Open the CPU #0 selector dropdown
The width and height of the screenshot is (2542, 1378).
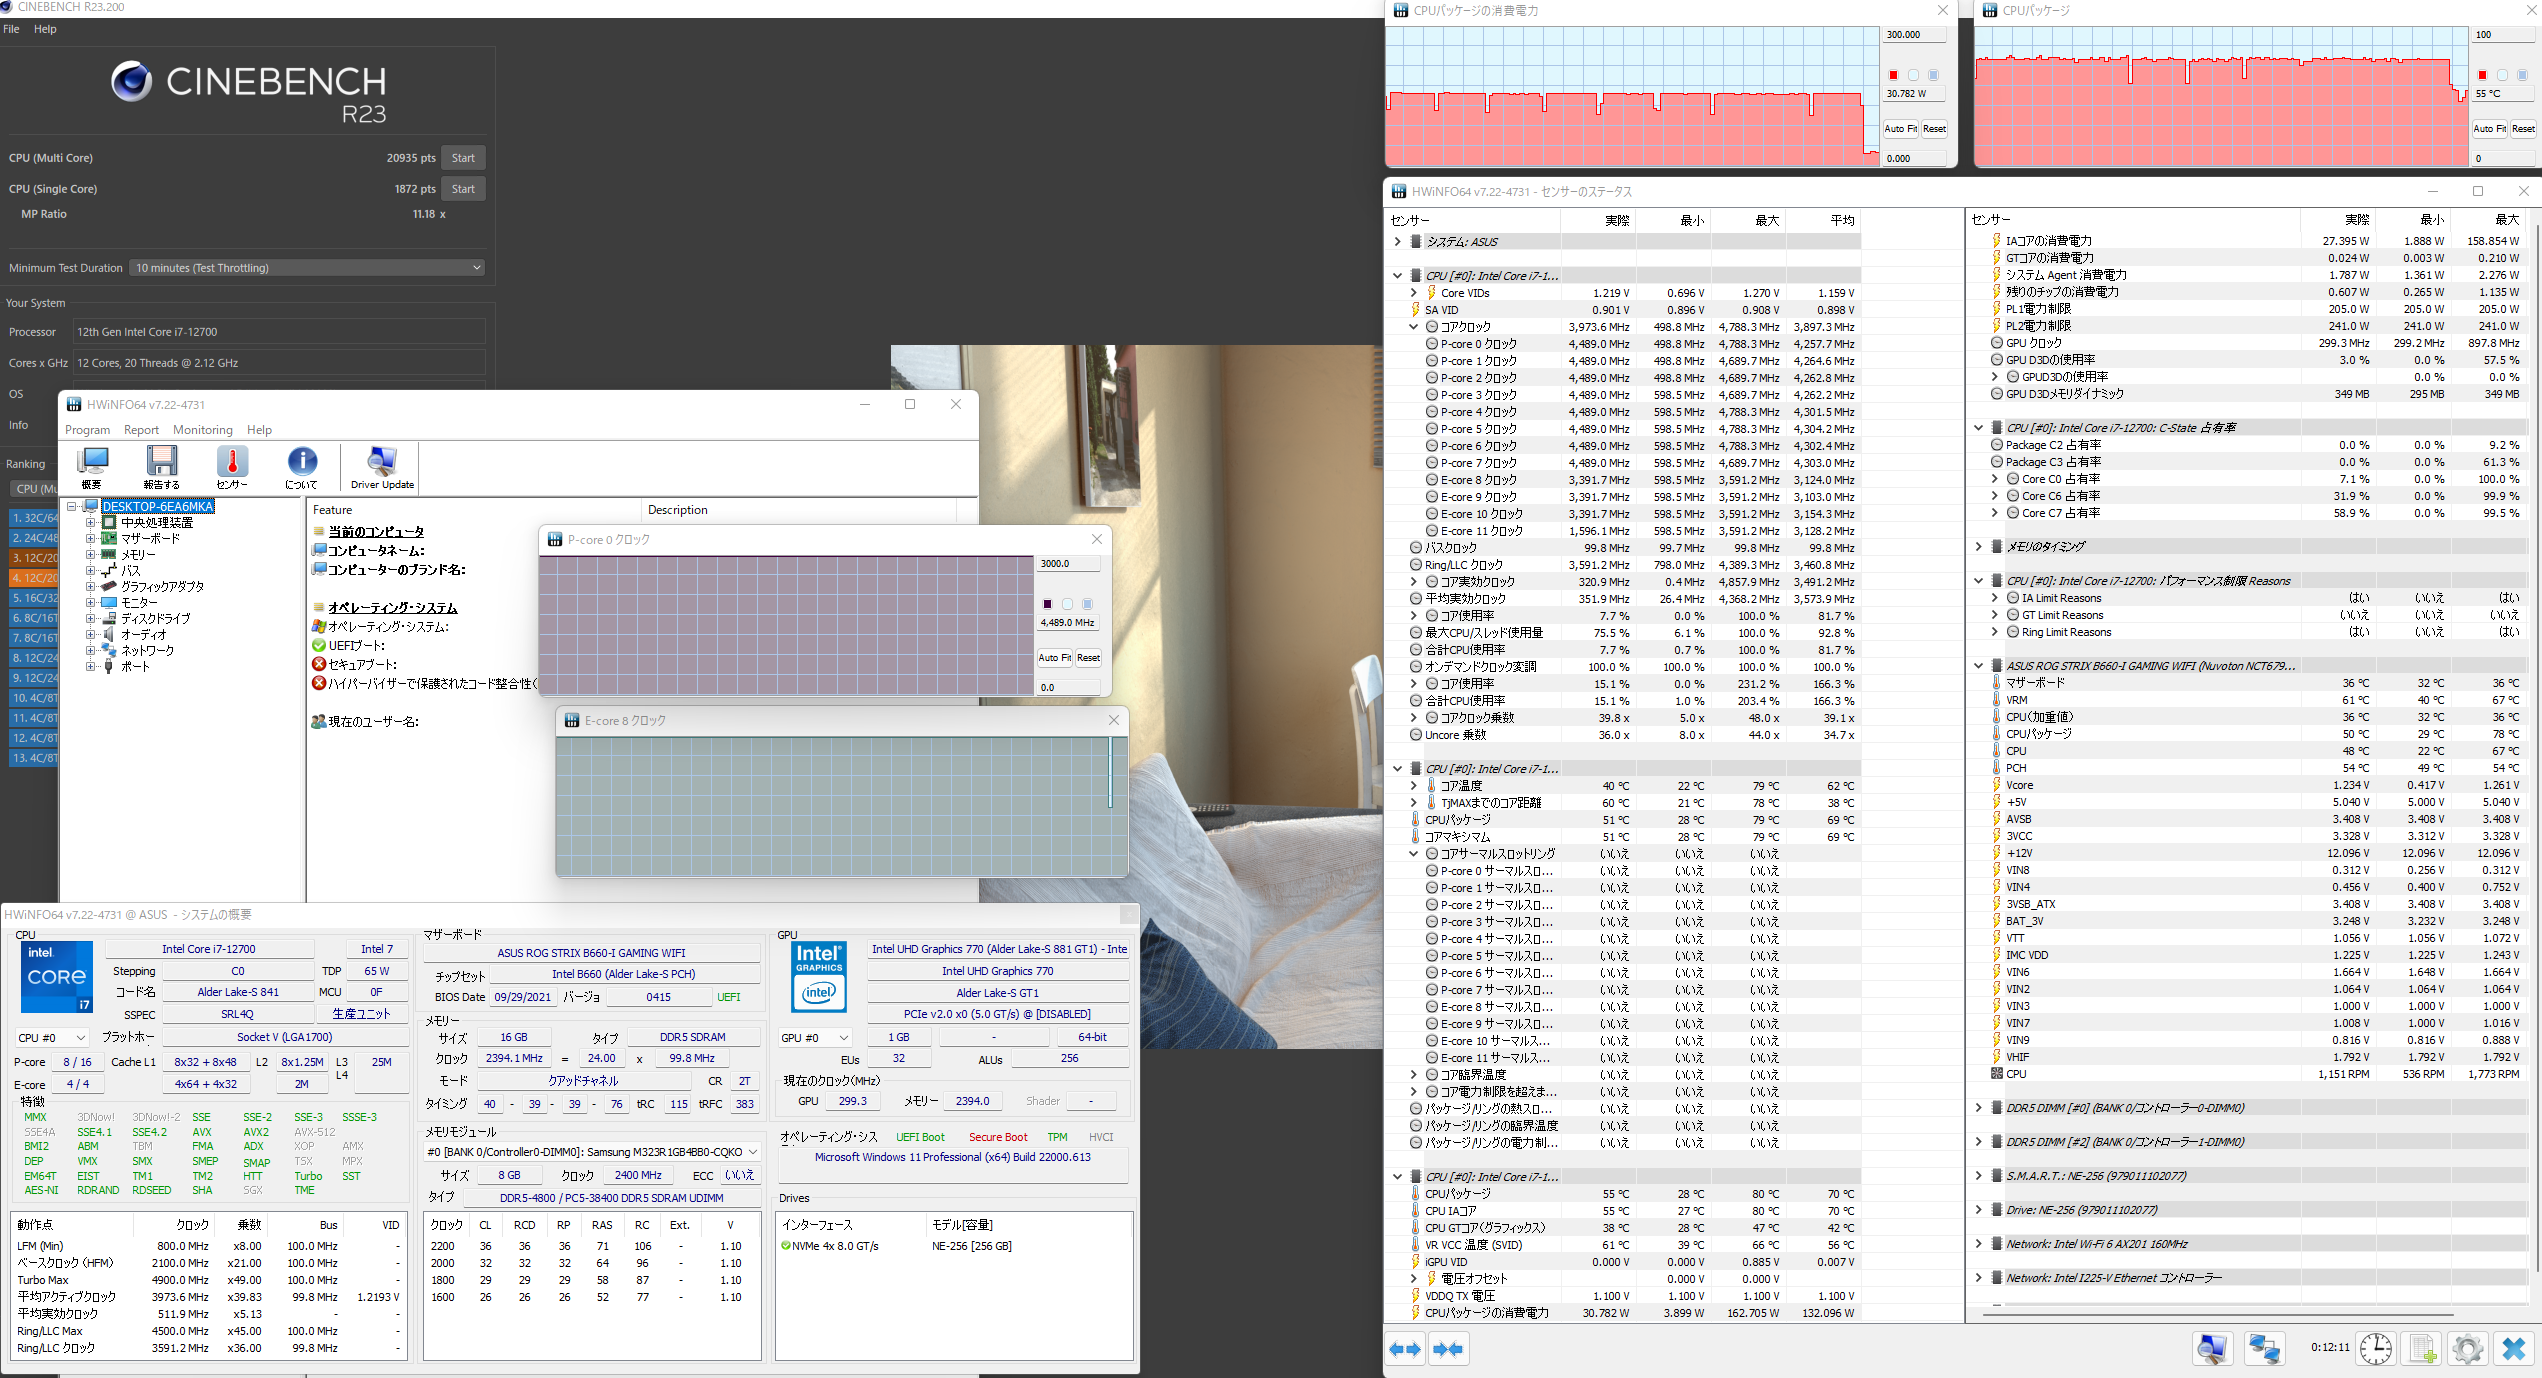coord(52,1038)
